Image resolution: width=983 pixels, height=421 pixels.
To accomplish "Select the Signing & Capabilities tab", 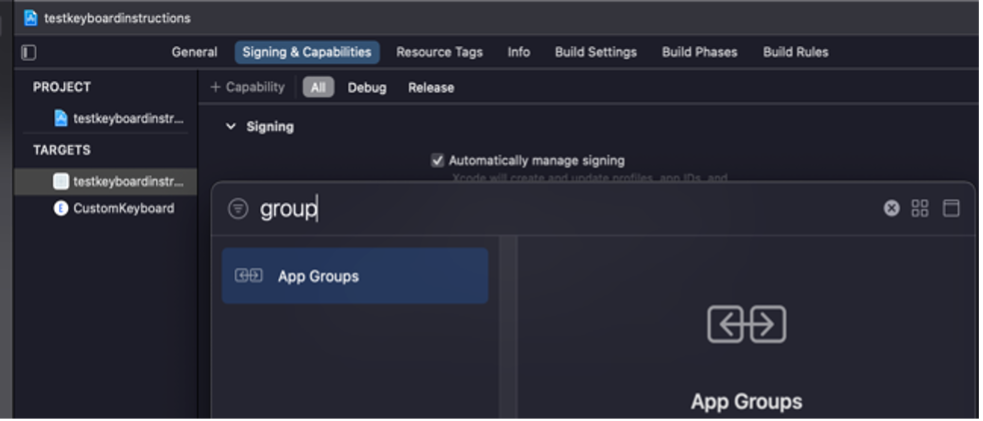I will [x=307, y=53].
